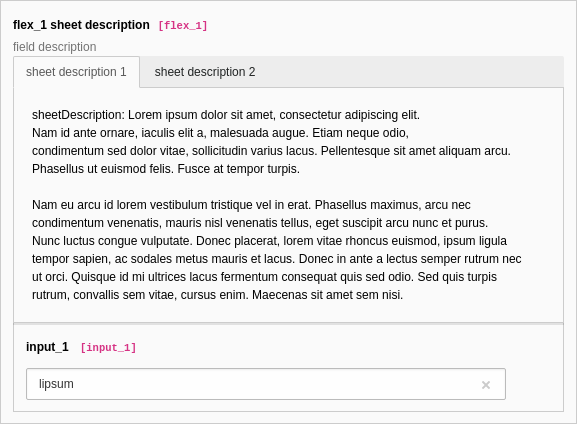Click the bold input_1 label

(47, 347)
